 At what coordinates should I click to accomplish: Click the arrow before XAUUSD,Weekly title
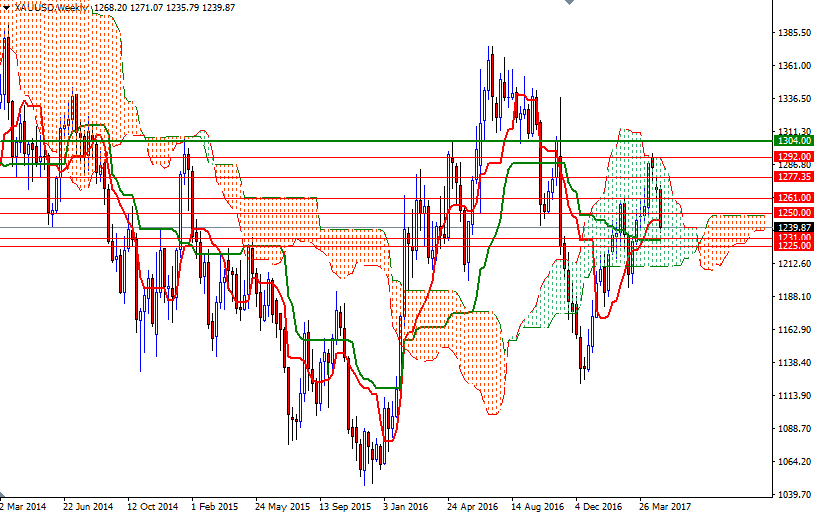coord(5,7)
